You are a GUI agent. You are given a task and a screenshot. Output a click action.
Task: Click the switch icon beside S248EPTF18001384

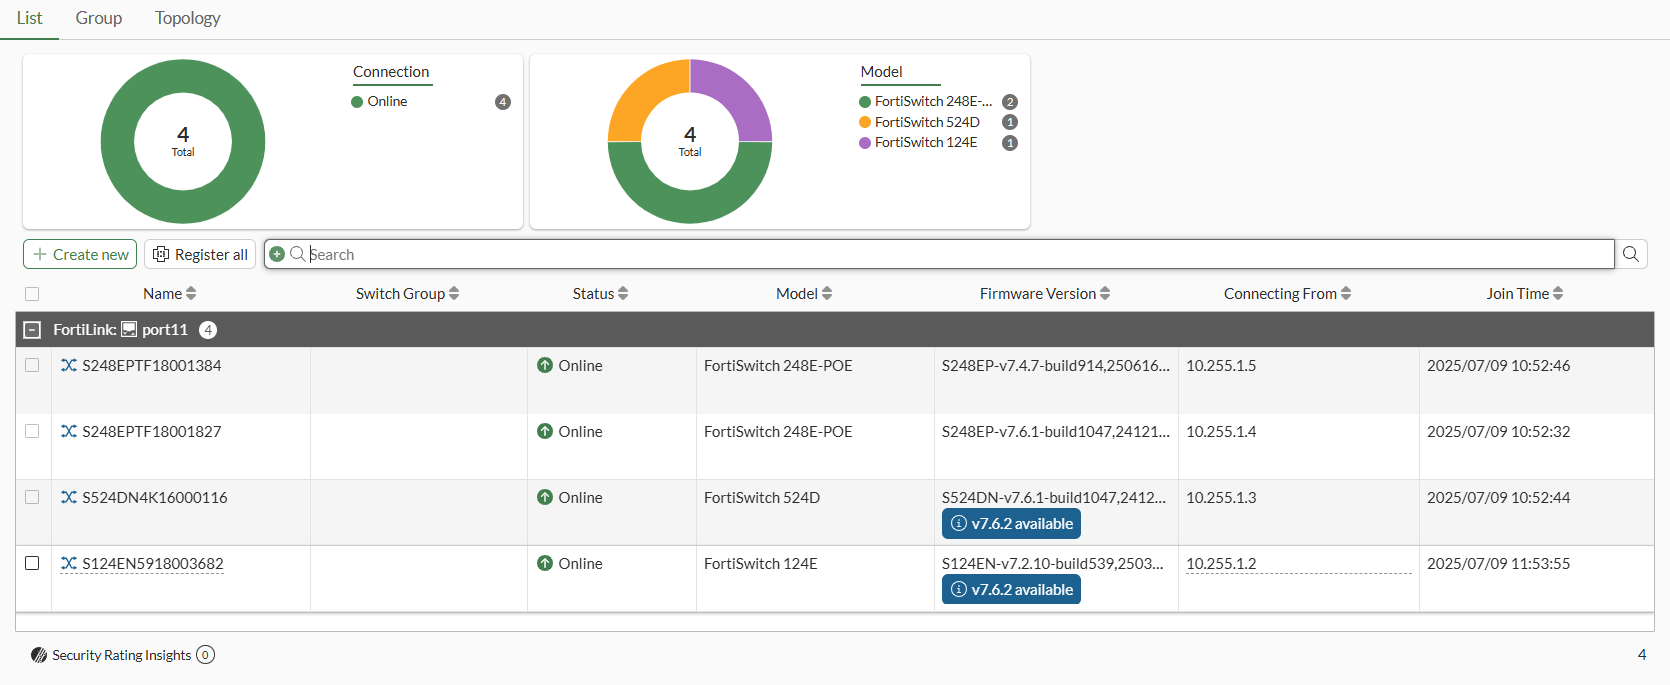(x=69, y=365)
